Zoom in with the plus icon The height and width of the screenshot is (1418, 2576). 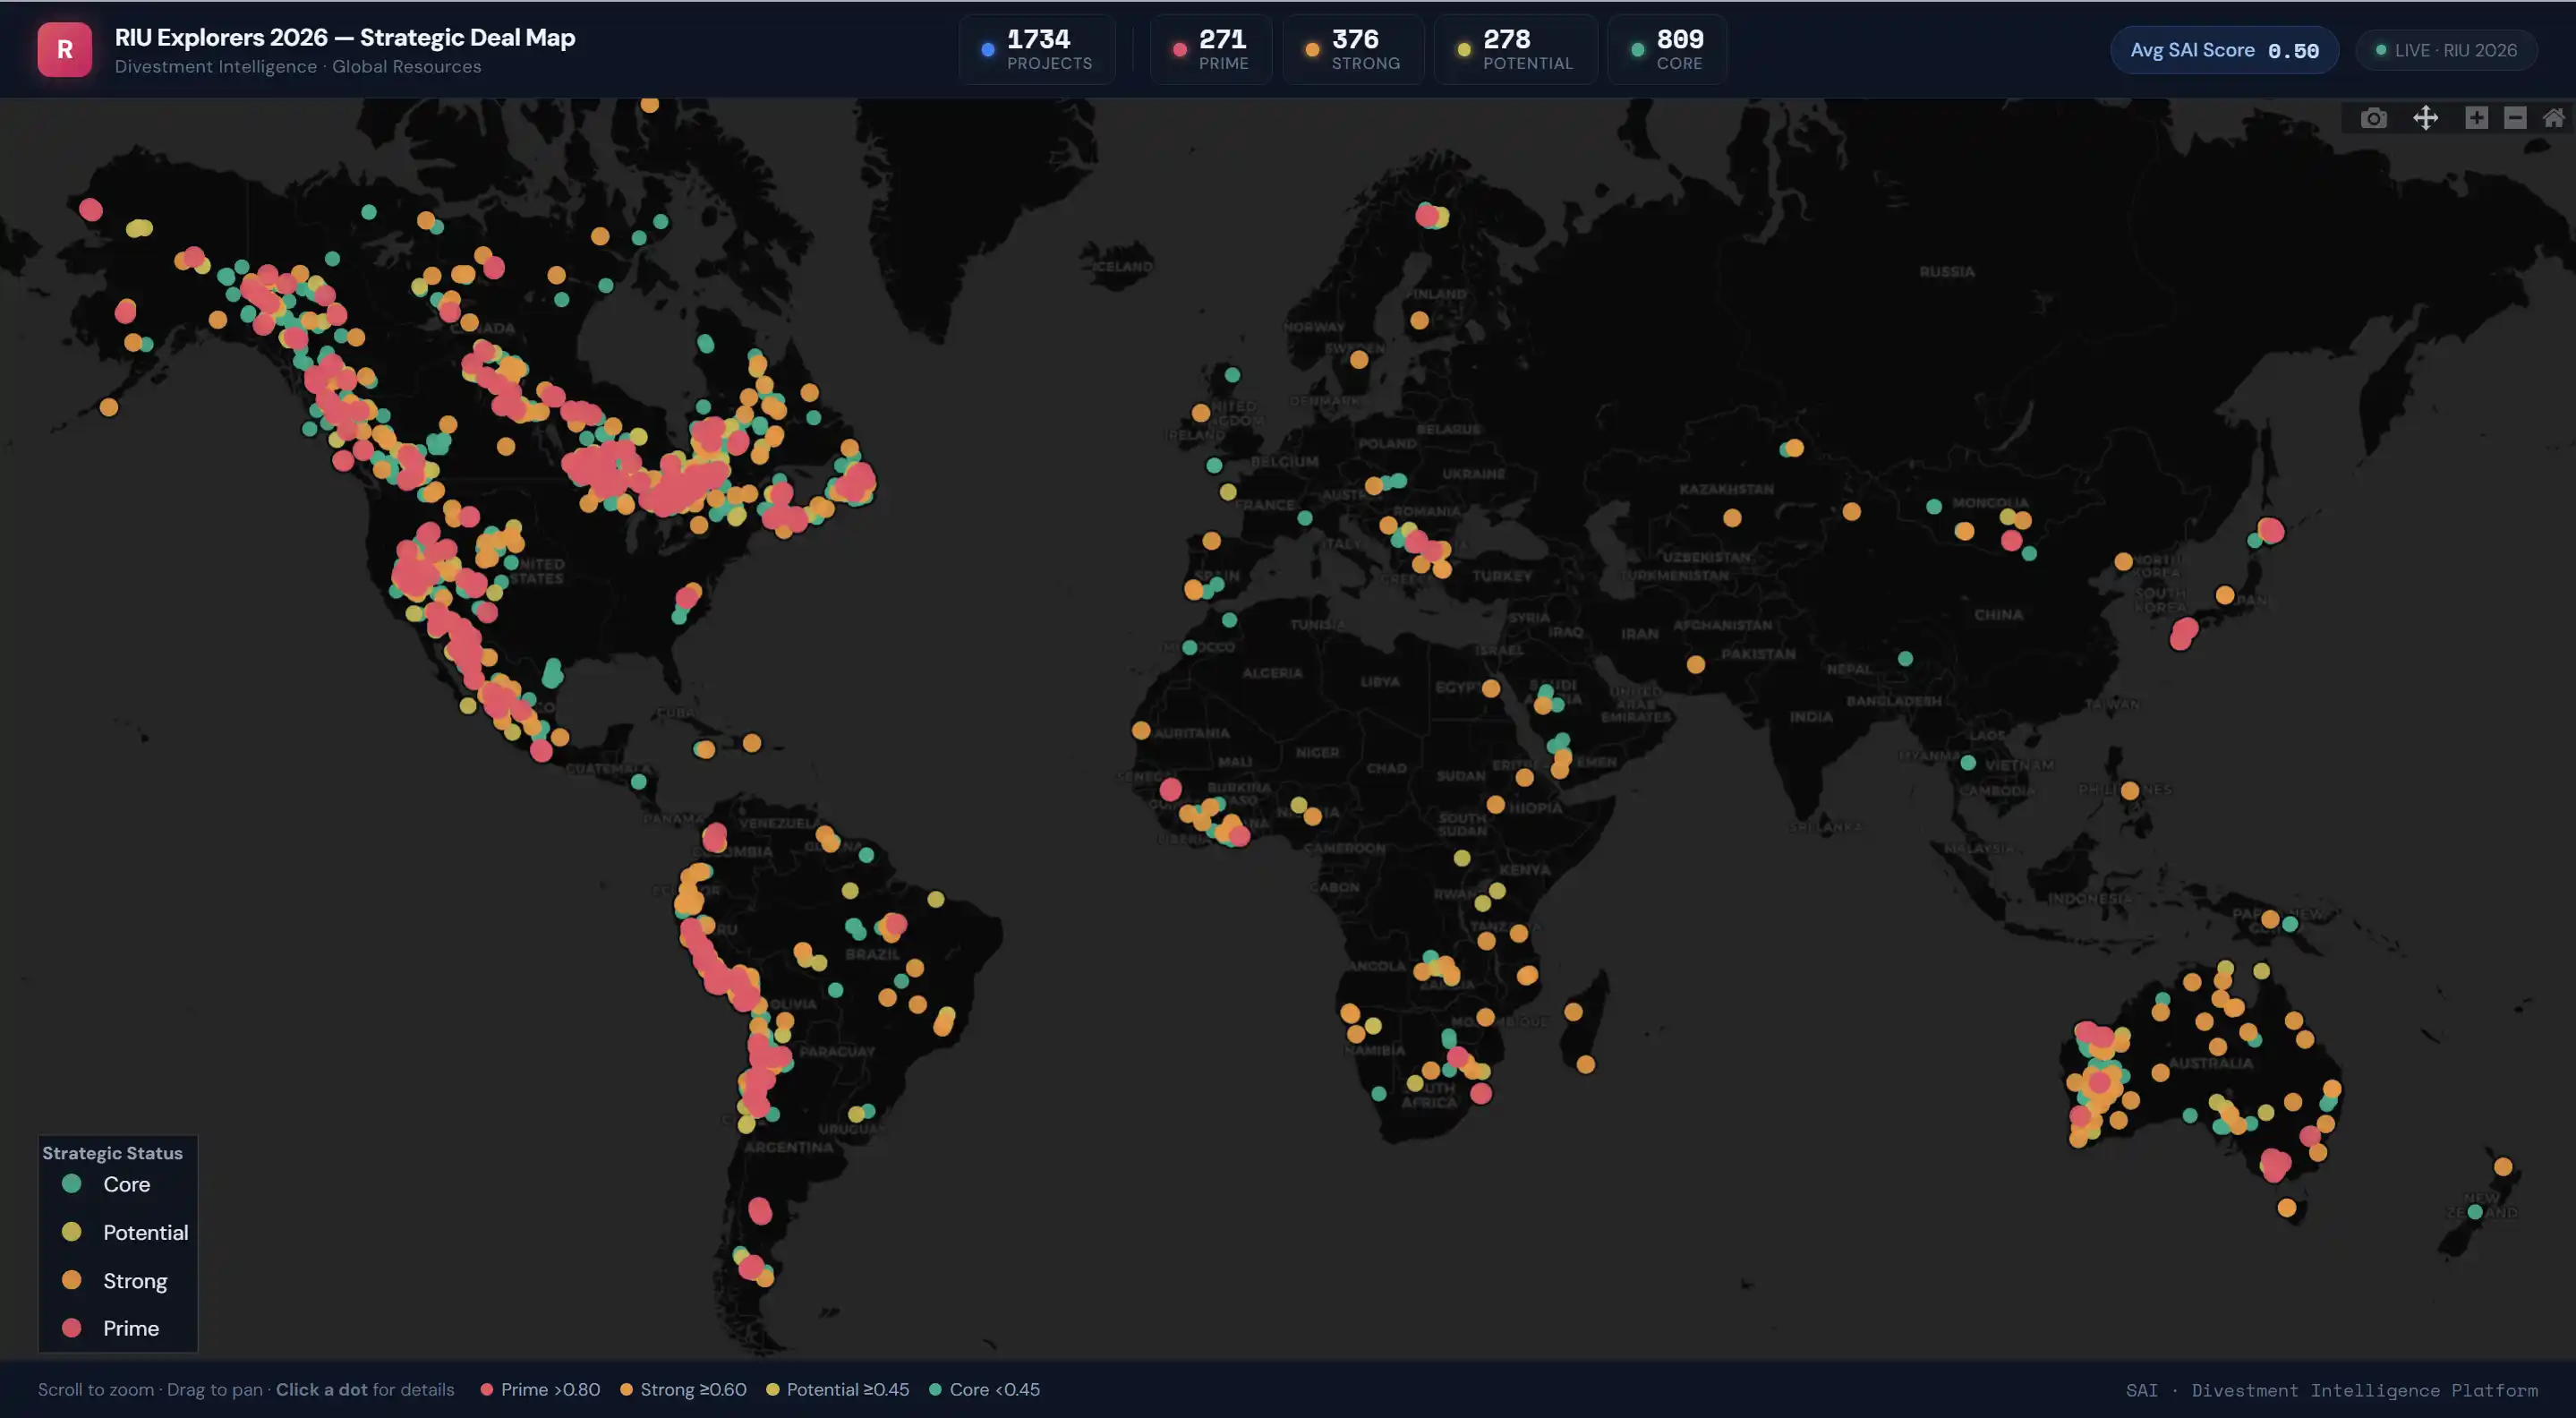2476,118
